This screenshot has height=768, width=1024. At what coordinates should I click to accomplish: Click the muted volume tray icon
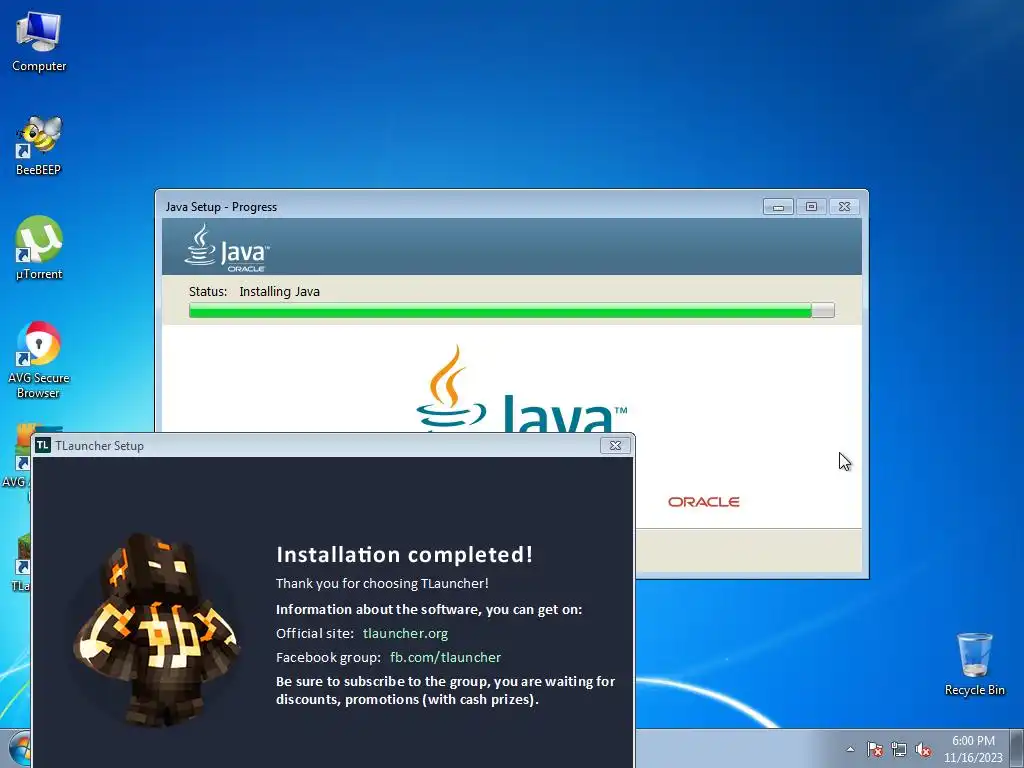(923, 749)
